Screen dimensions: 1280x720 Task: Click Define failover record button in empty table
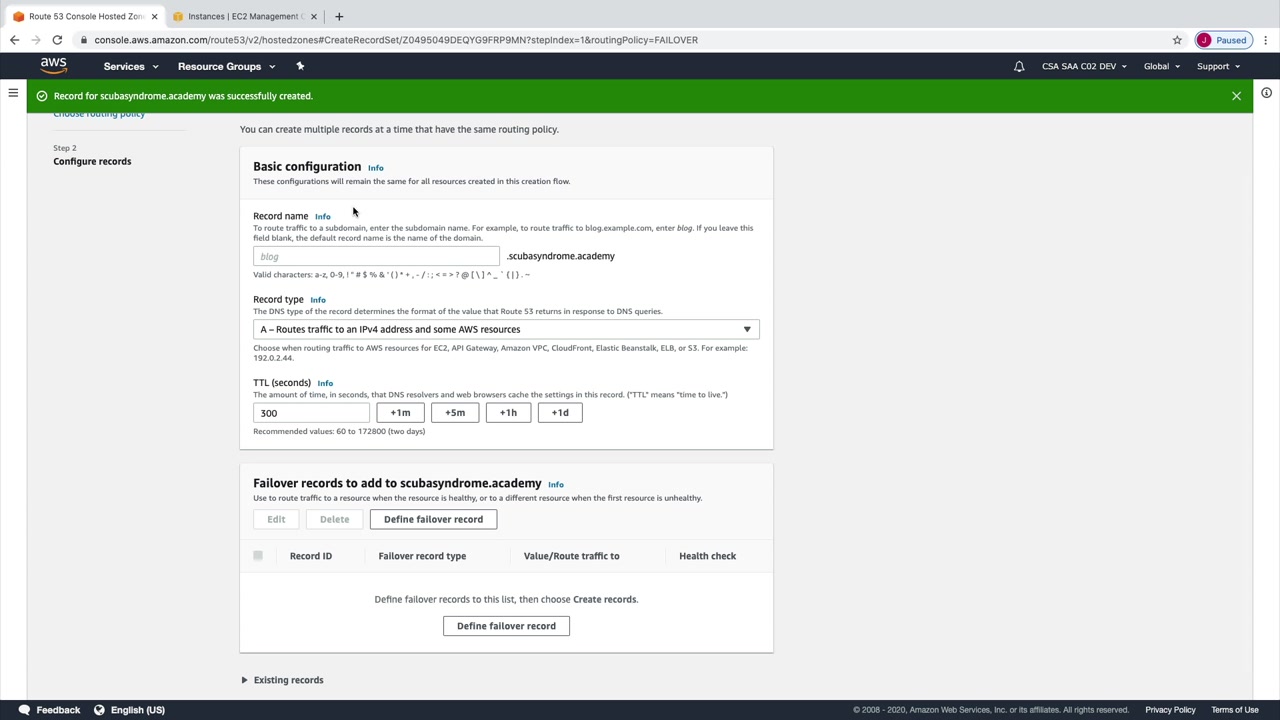point(506,626)
